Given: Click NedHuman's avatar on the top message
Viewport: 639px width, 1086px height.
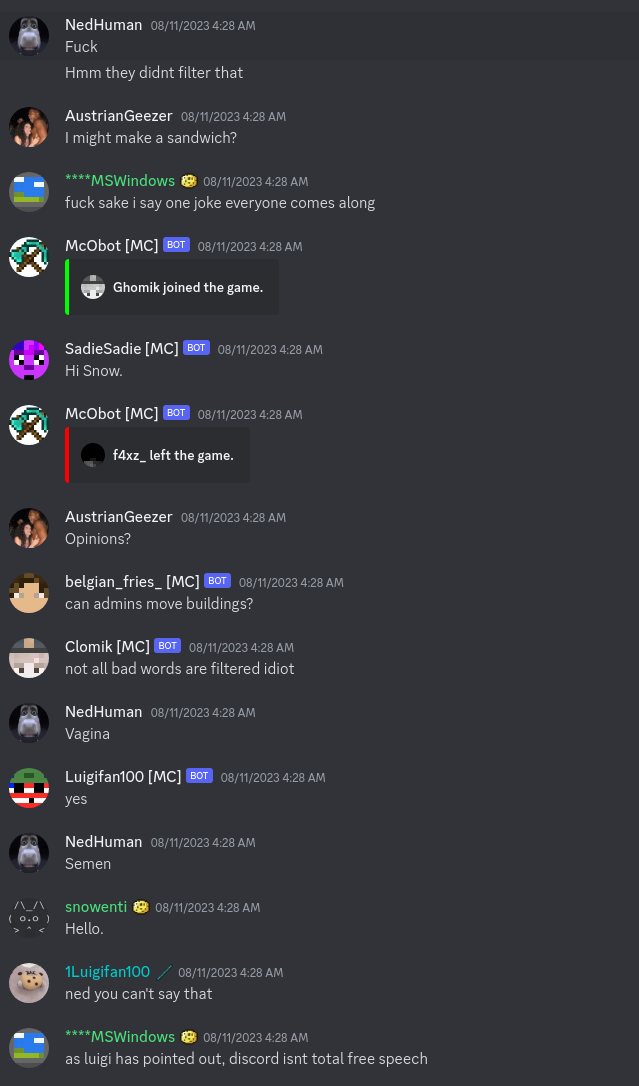Looking at the screenshot, I should (x=29, y=36).
